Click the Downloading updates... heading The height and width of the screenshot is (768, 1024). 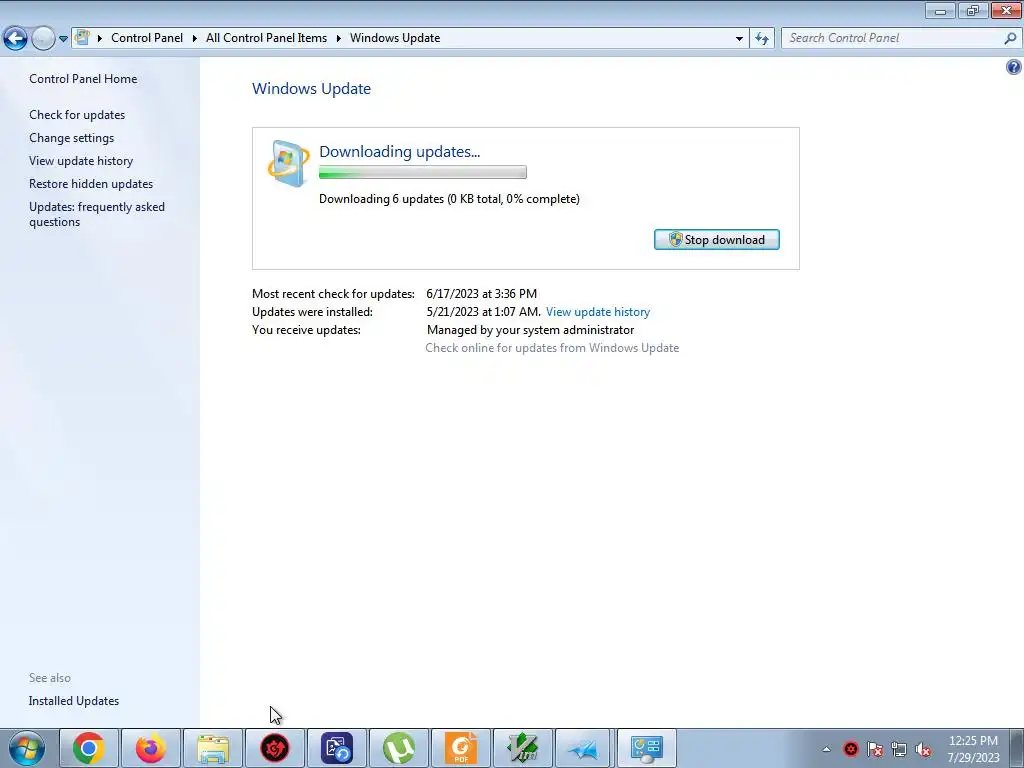[x=400, y=152]
